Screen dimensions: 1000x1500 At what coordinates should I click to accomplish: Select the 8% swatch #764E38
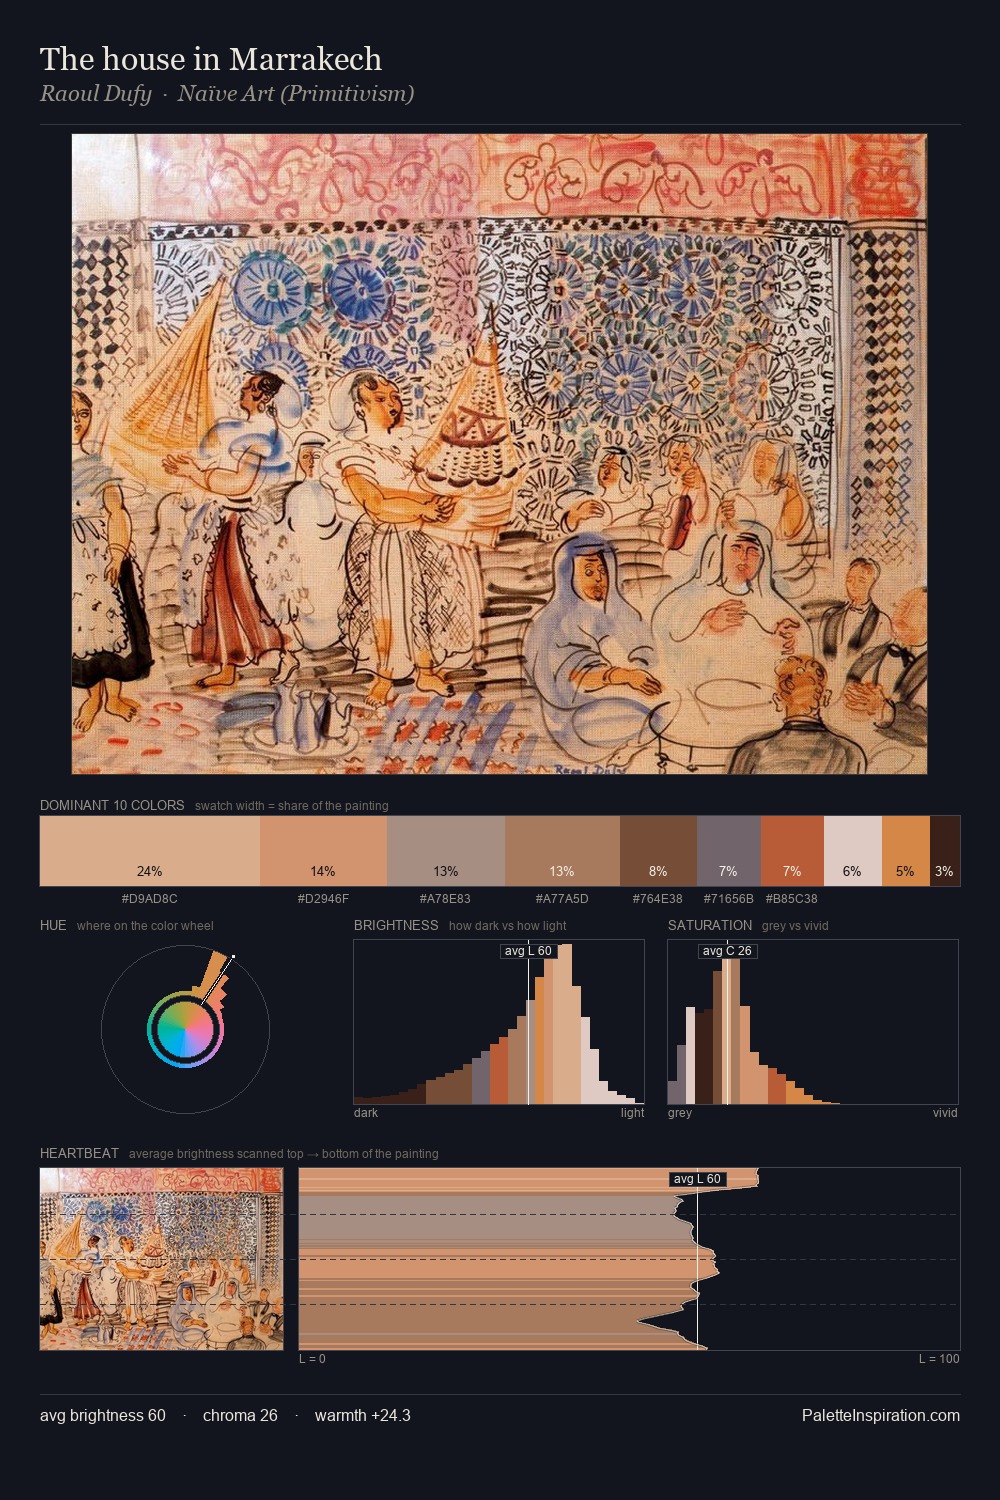point(658,851)
